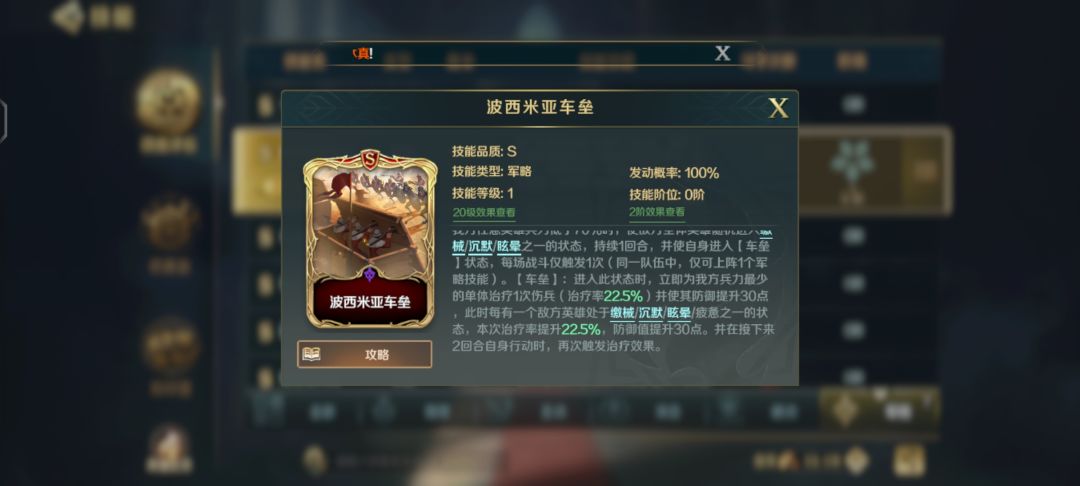Select the topmost gold sidebar medallion
This screenshot has height=486, width=1080.
click(168, 102)
